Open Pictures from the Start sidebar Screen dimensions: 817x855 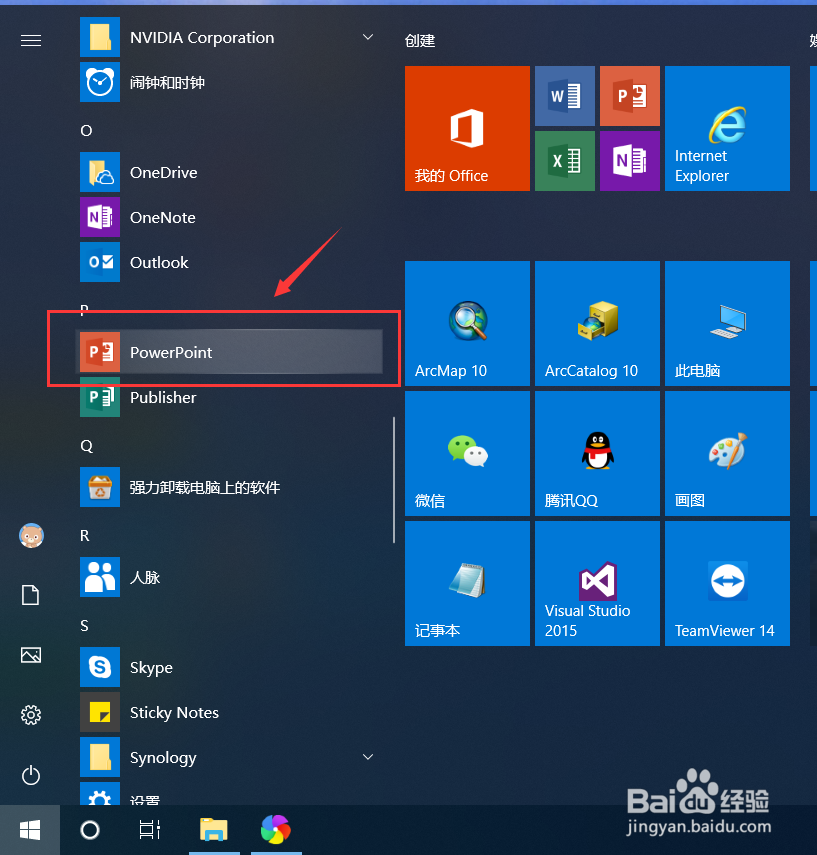31,654
